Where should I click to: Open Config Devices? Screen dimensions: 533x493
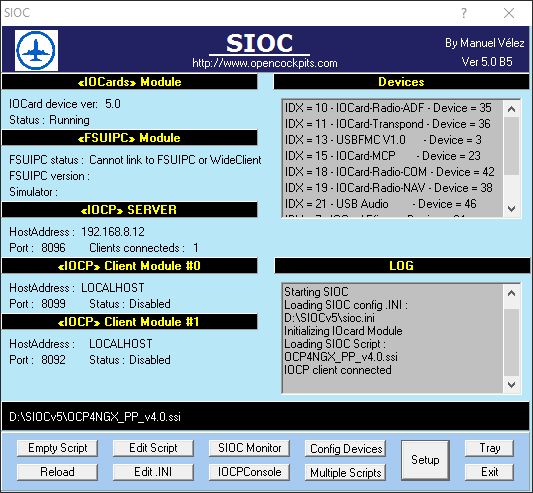[346, 449]
